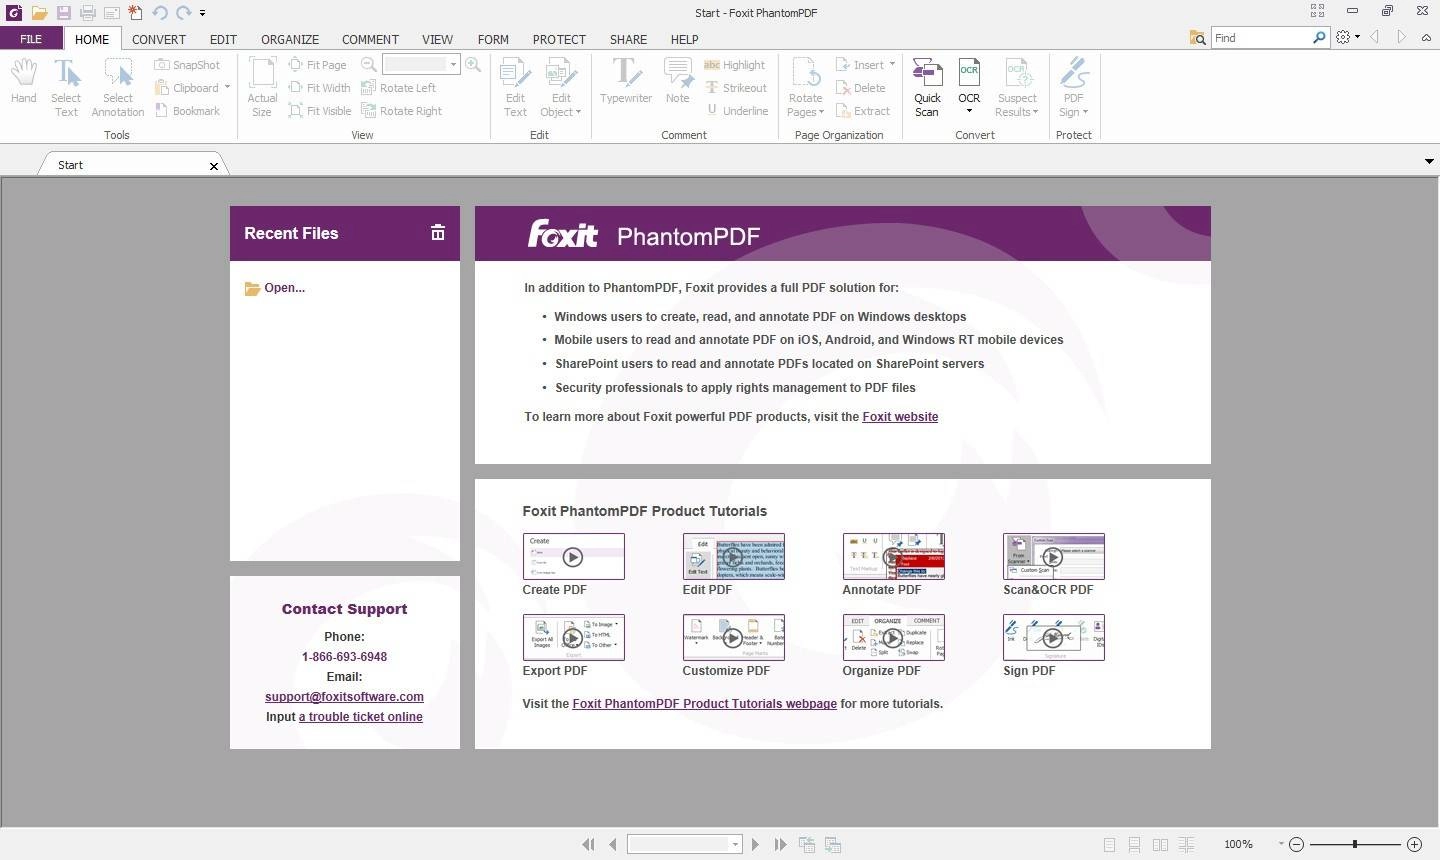Click Open... in Recent Files

[x=275, y=288]
